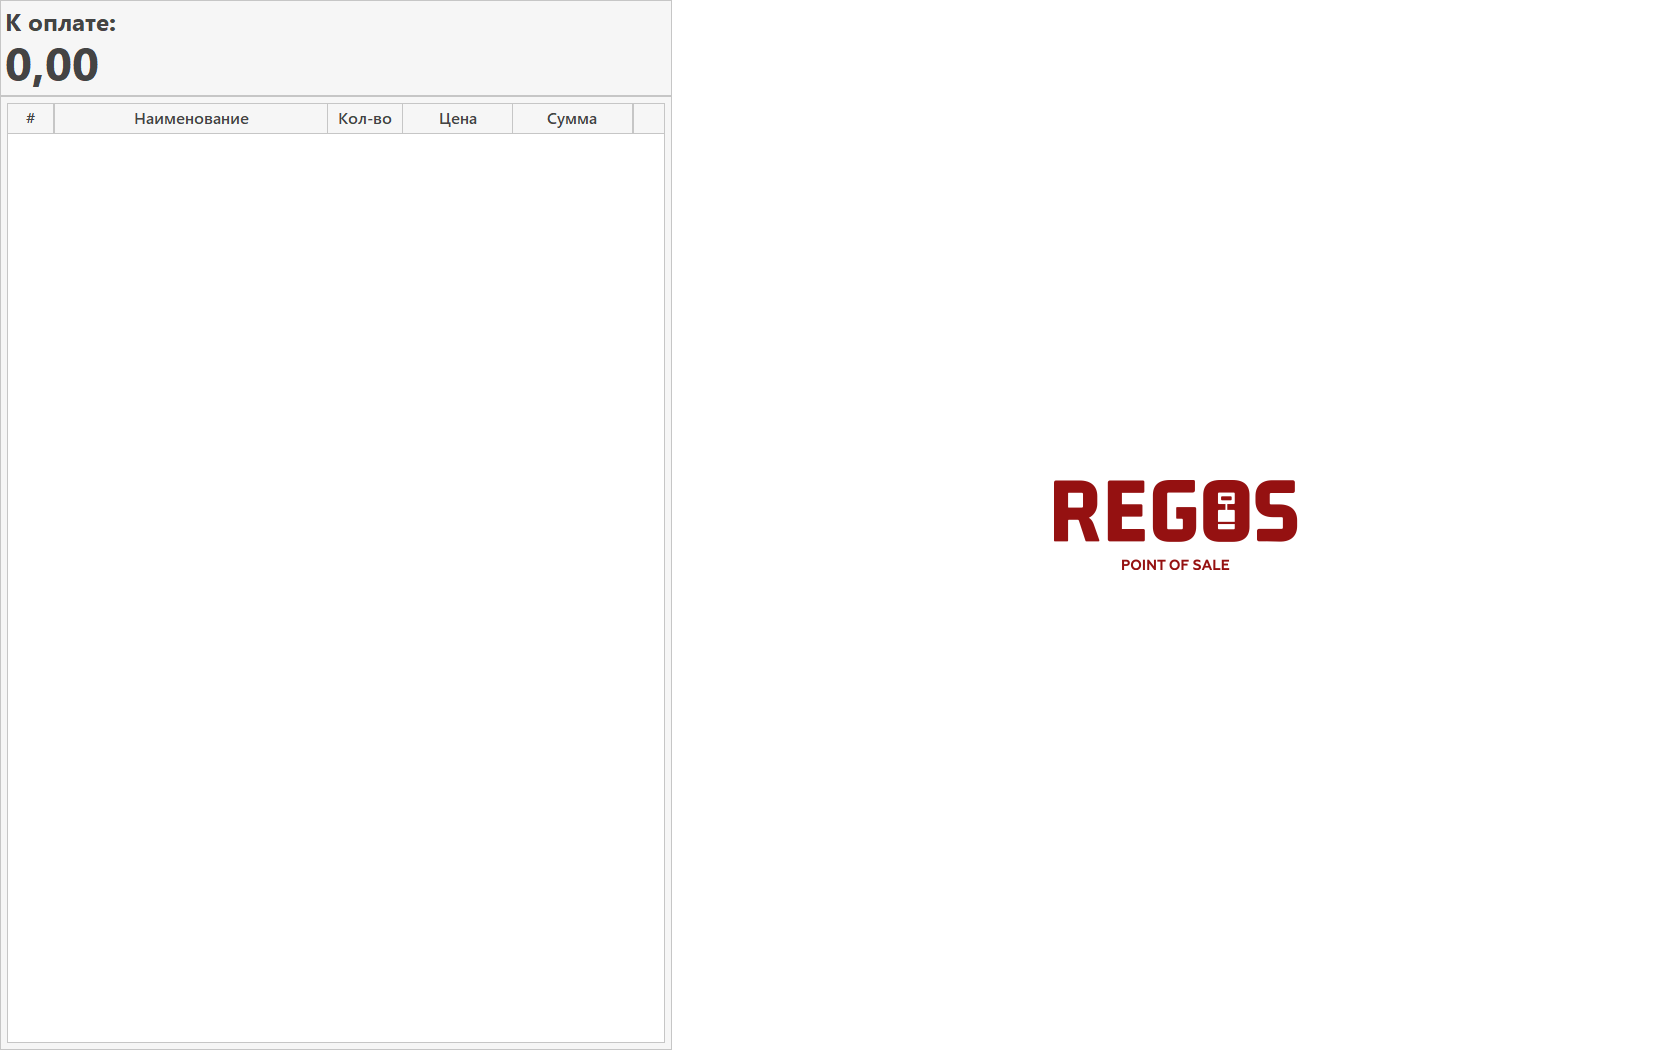Click the REGOS logo letter R
Screen dimensions: 1680x1050
(1075, 511)
